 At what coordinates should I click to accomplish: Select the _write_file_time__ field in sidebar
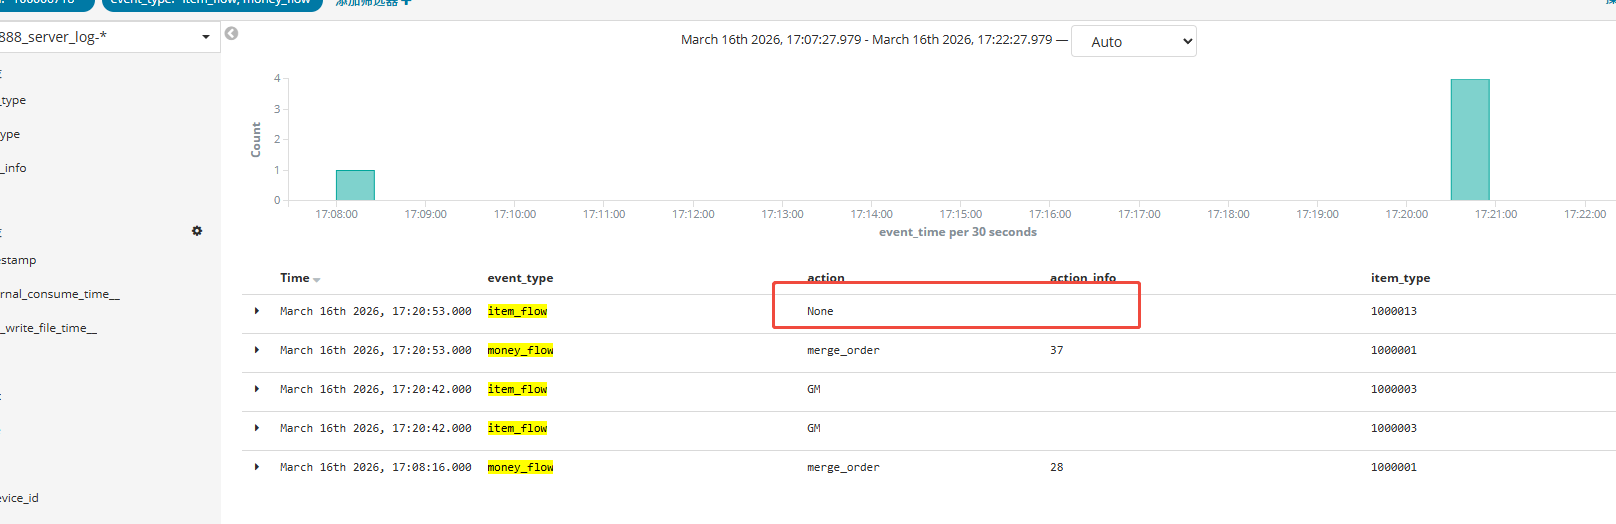pos(49,328)
